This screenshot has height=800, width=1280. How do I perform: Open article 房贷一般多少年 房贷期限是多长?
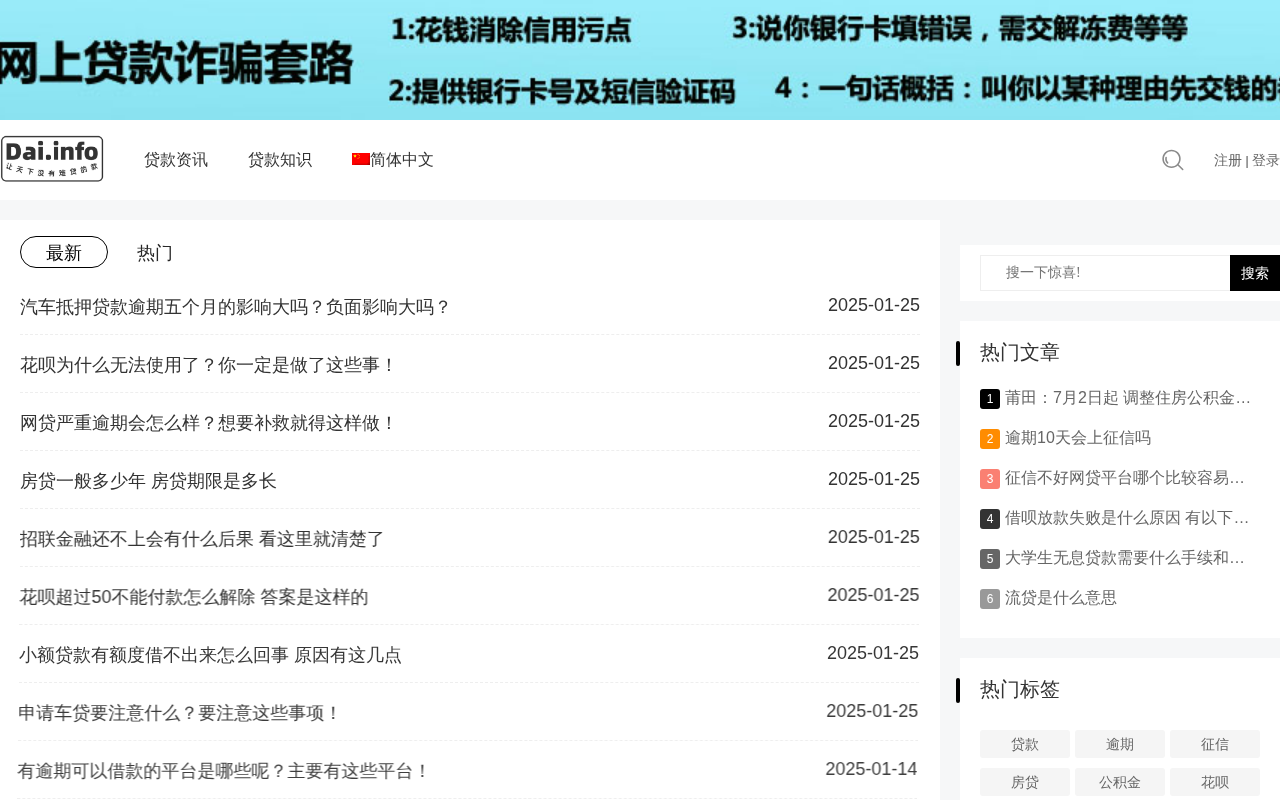click(x=148, y=481)
